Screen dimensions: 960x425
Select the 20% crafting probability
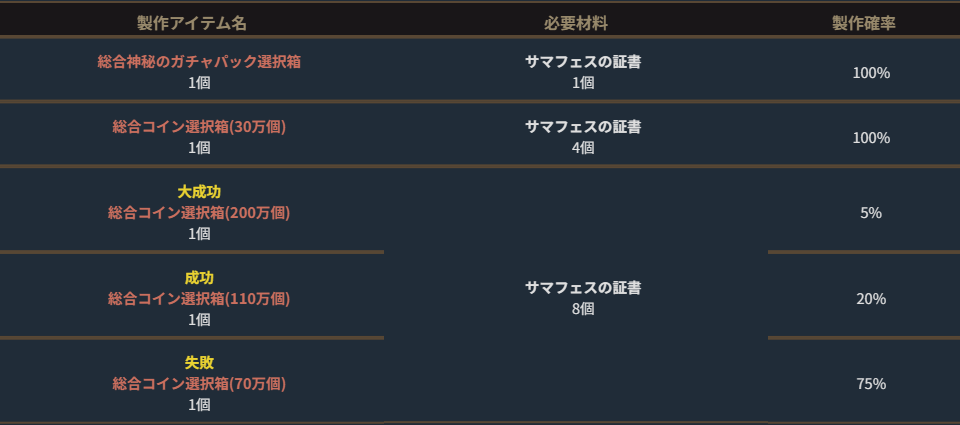tap(871, 299)
